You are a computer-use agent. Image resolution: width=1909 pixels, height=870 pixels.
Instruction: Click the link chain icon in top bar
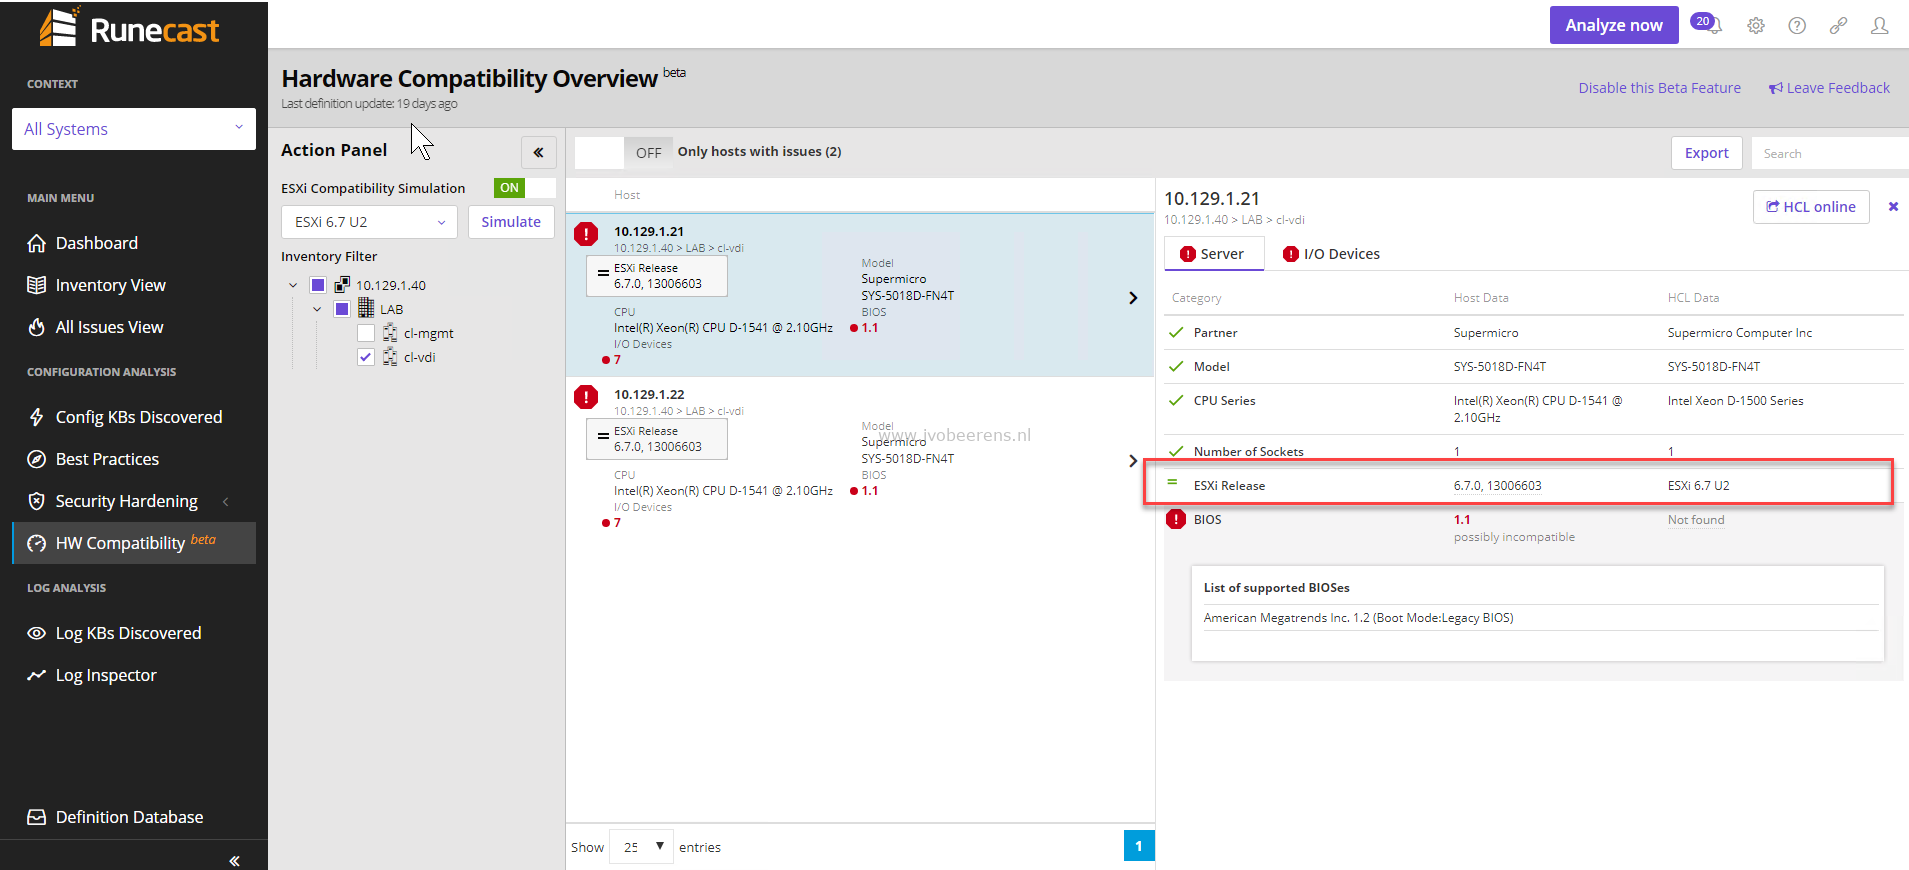[1838, 26]
